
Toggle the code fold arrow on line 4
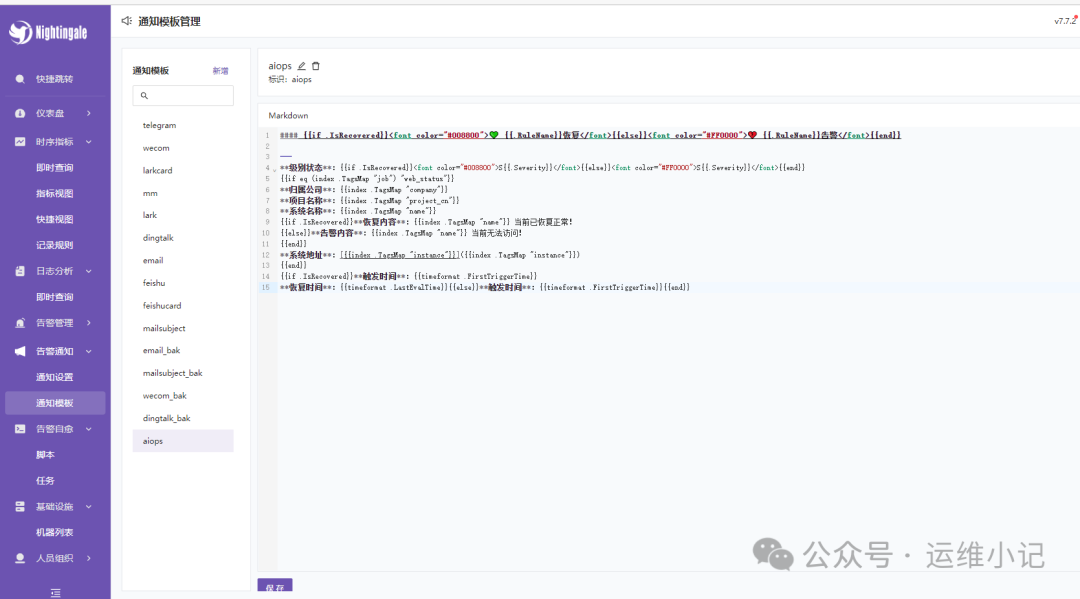pos(275,168)
